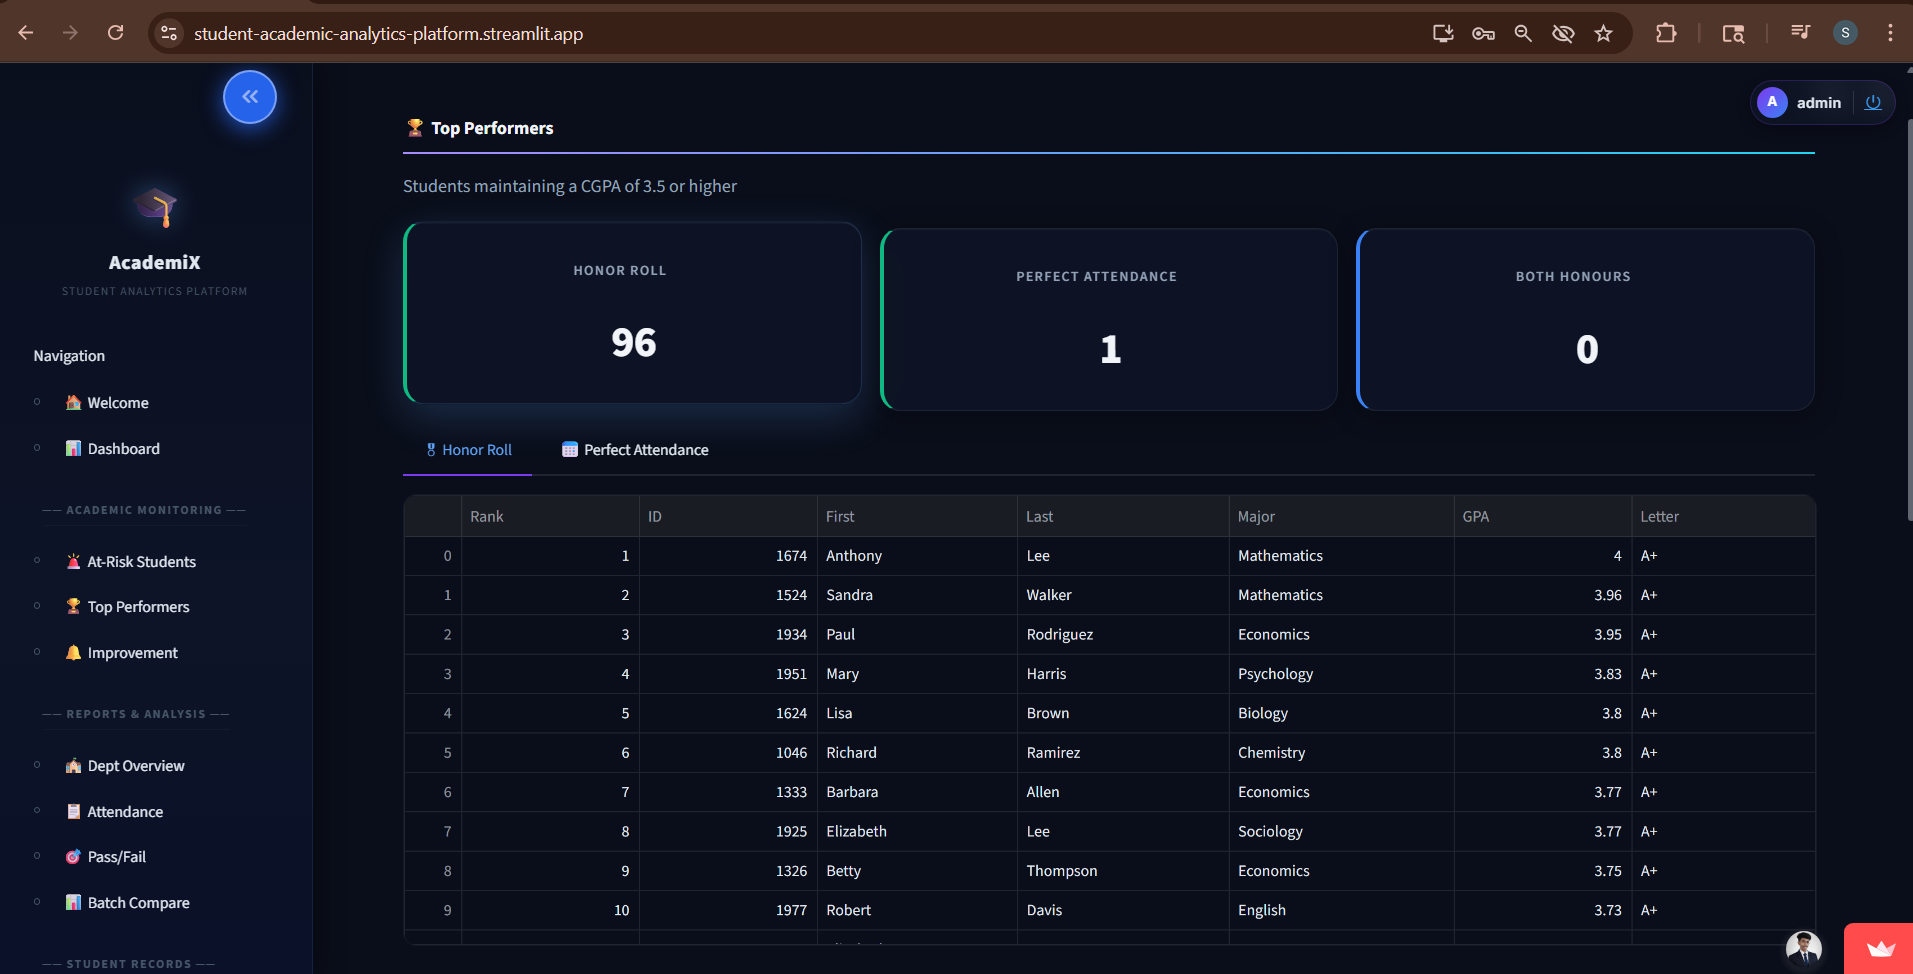Collapse the sidebar with the double-chevron button
This screenshot has height=974, width=1913.
250,97
